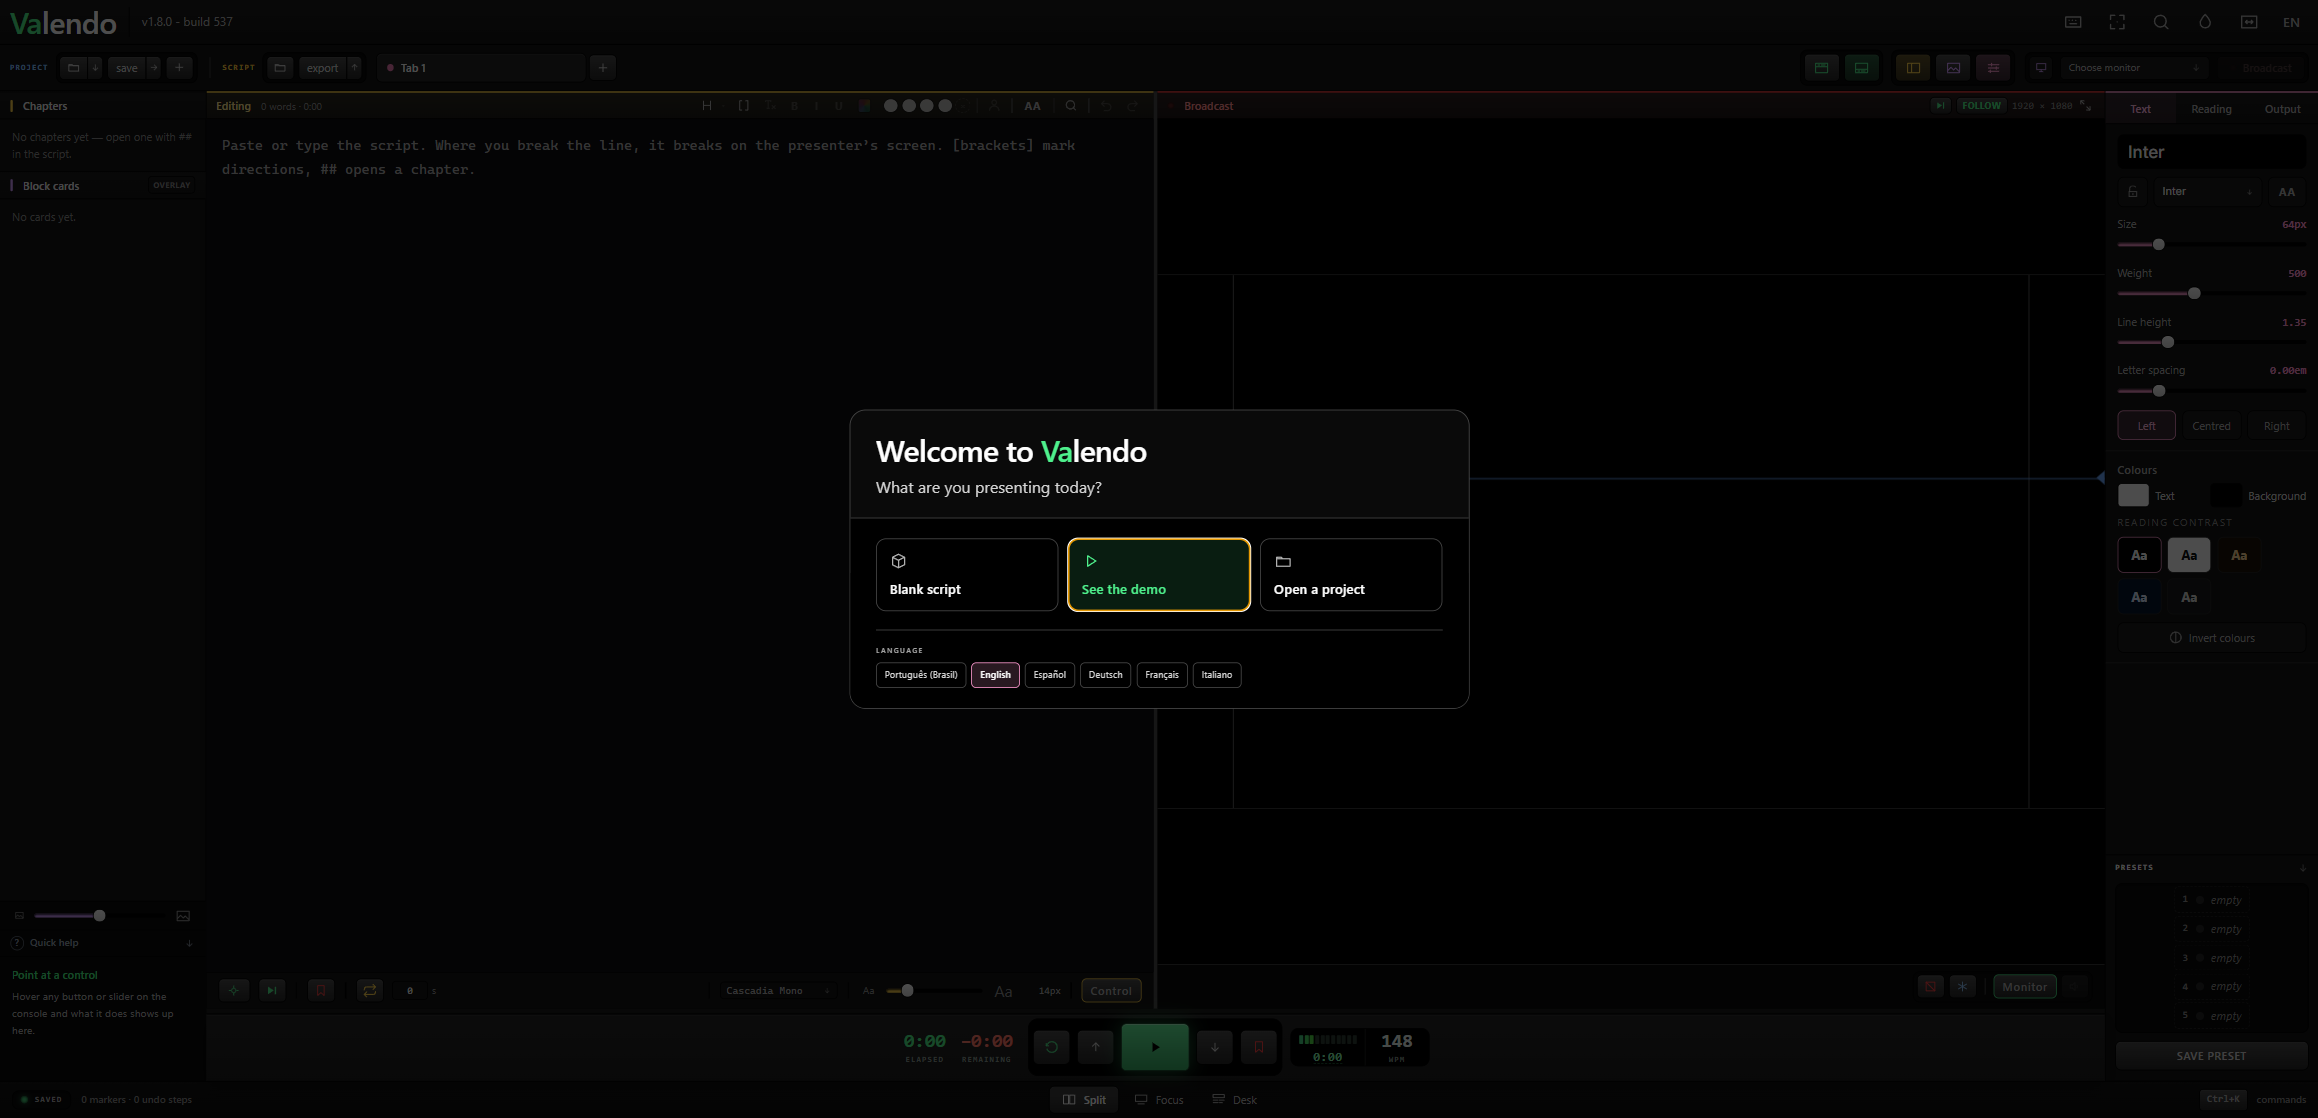Image resolution: width=2318 pixels, height=1118 pixels.
Task: Insert brackets with the [ ] toolbar icon
Action: (x=743, y=106)
